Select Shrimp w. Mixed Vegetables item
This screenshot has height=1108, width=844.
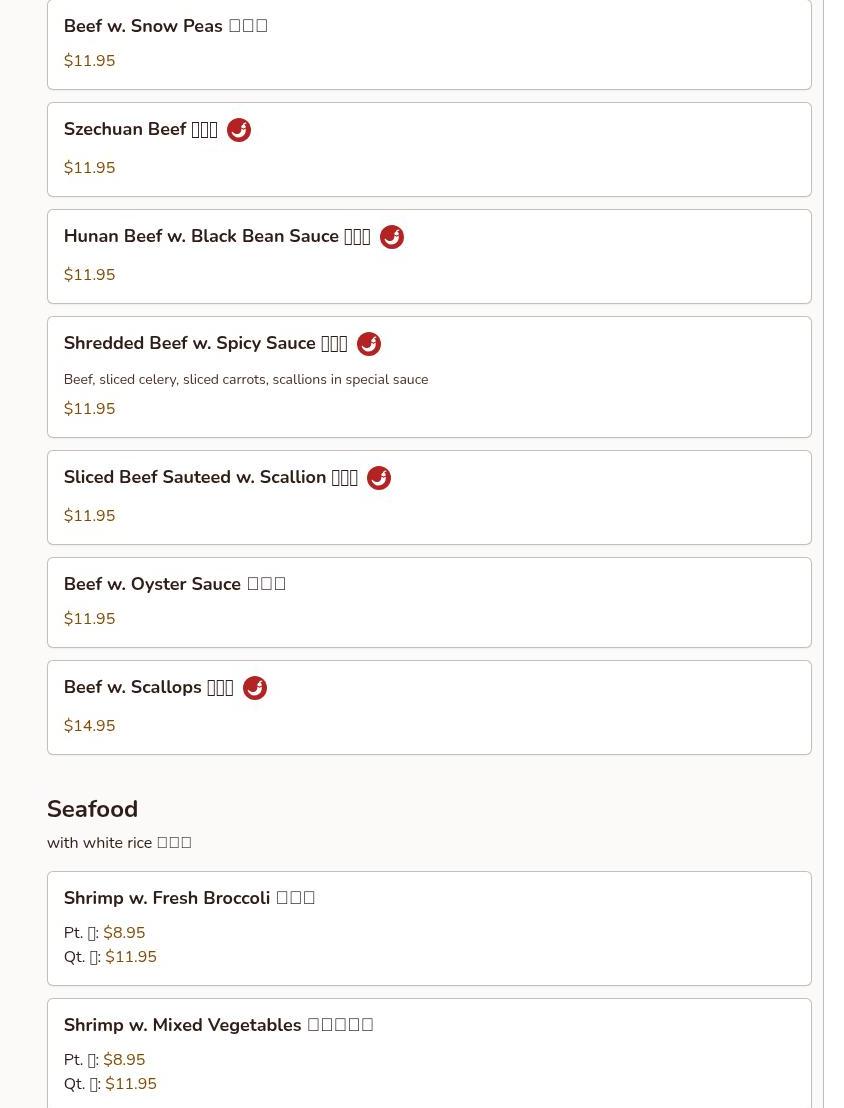pyautogui.click(x=429, y=1054)
